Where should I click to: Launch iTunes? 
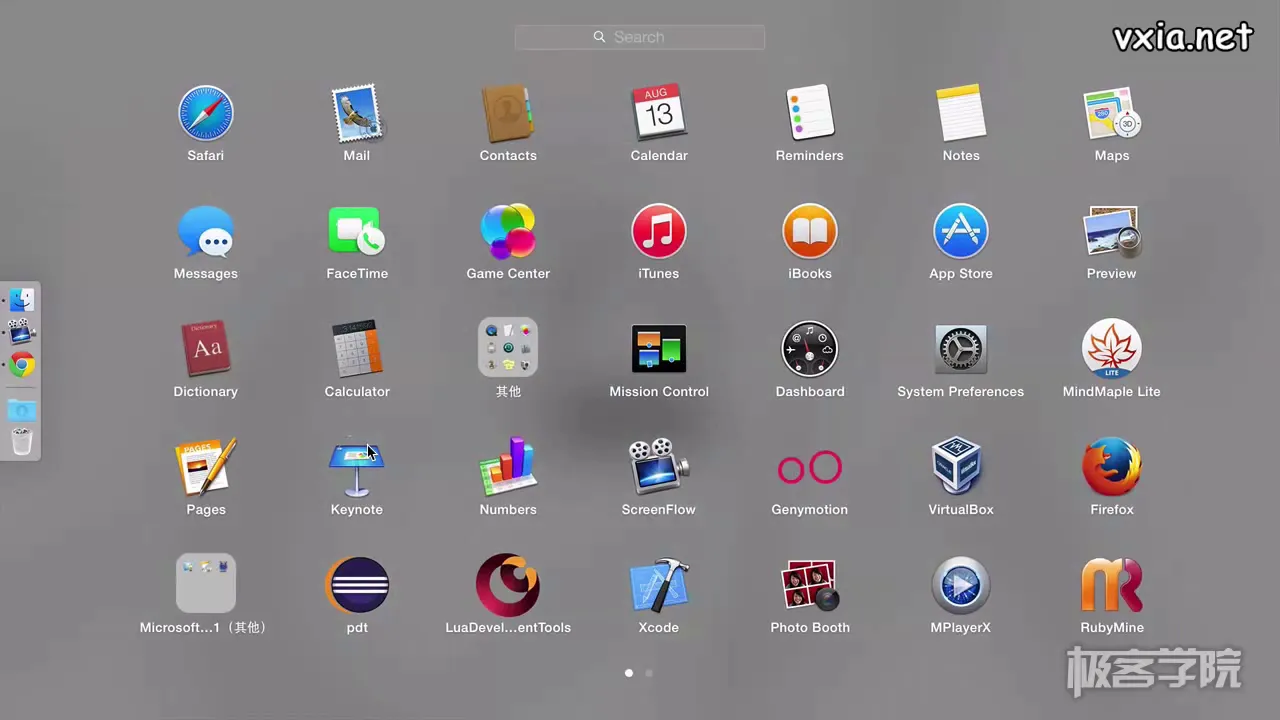(x=659, y=231)
